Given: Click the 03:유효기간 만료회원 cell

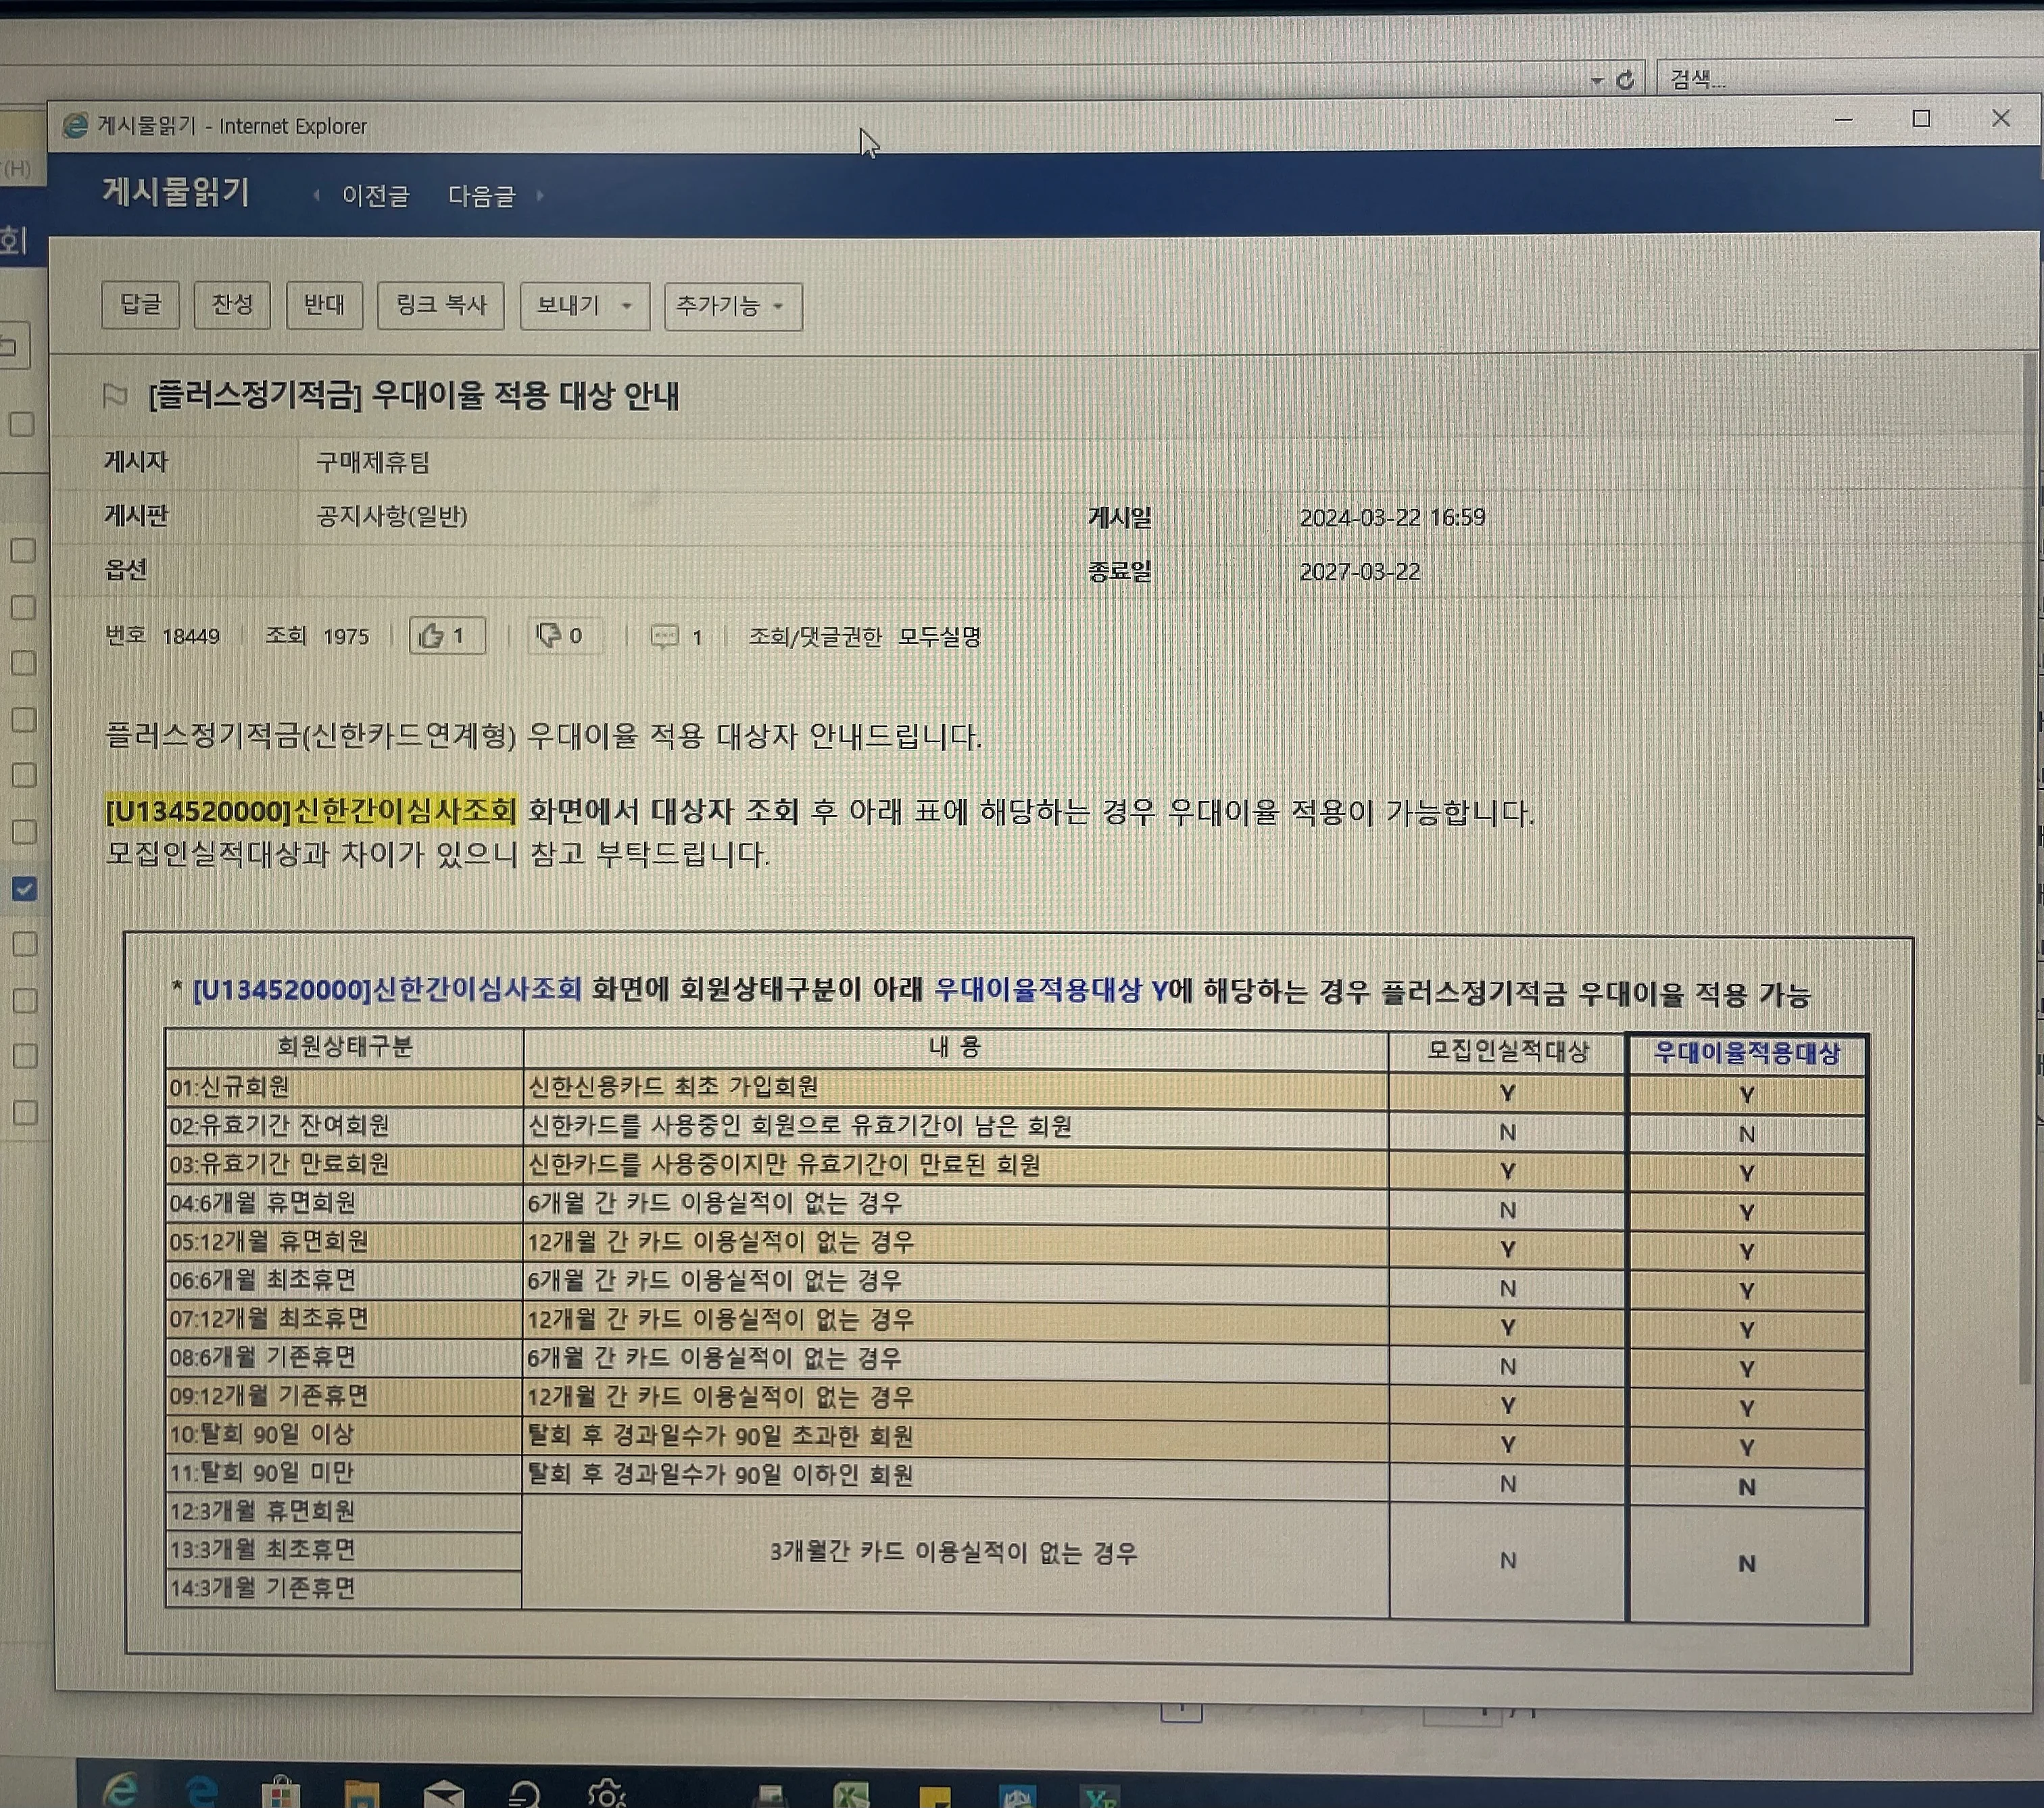Looking at the screenshot, I should click(x=344, y=1165).
